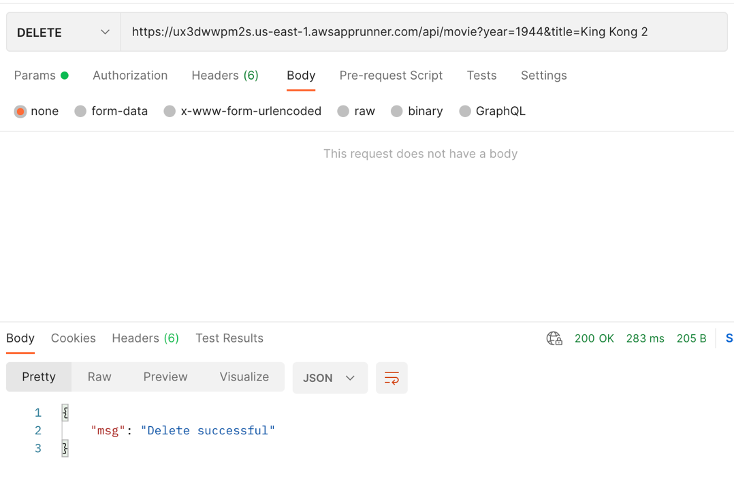Open request Headers (6) tab
The height and width of the screenshot is (497, 735).
(x=225, y=75)
